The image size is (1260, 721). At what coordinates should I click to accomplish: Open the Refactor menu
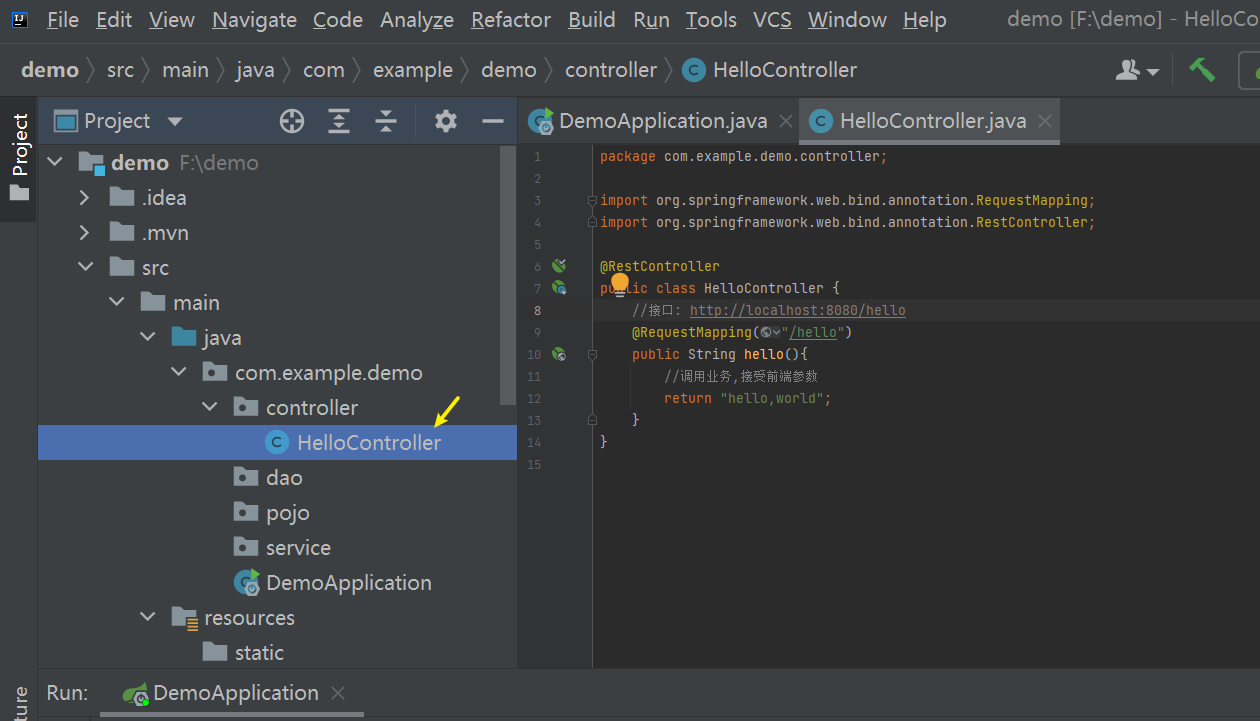click(511, 20)
